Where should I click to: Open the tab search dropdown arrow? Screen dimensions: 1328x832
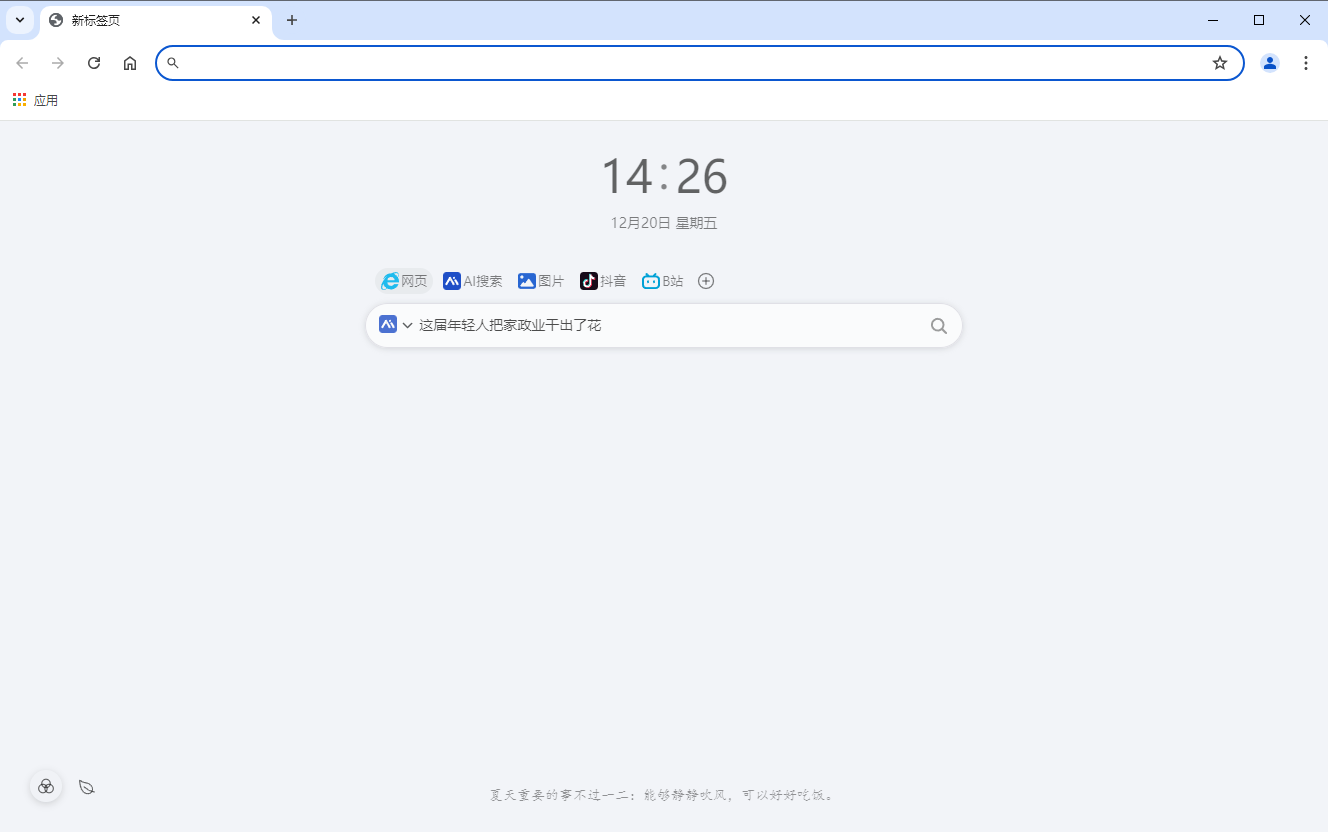[20, 20]
